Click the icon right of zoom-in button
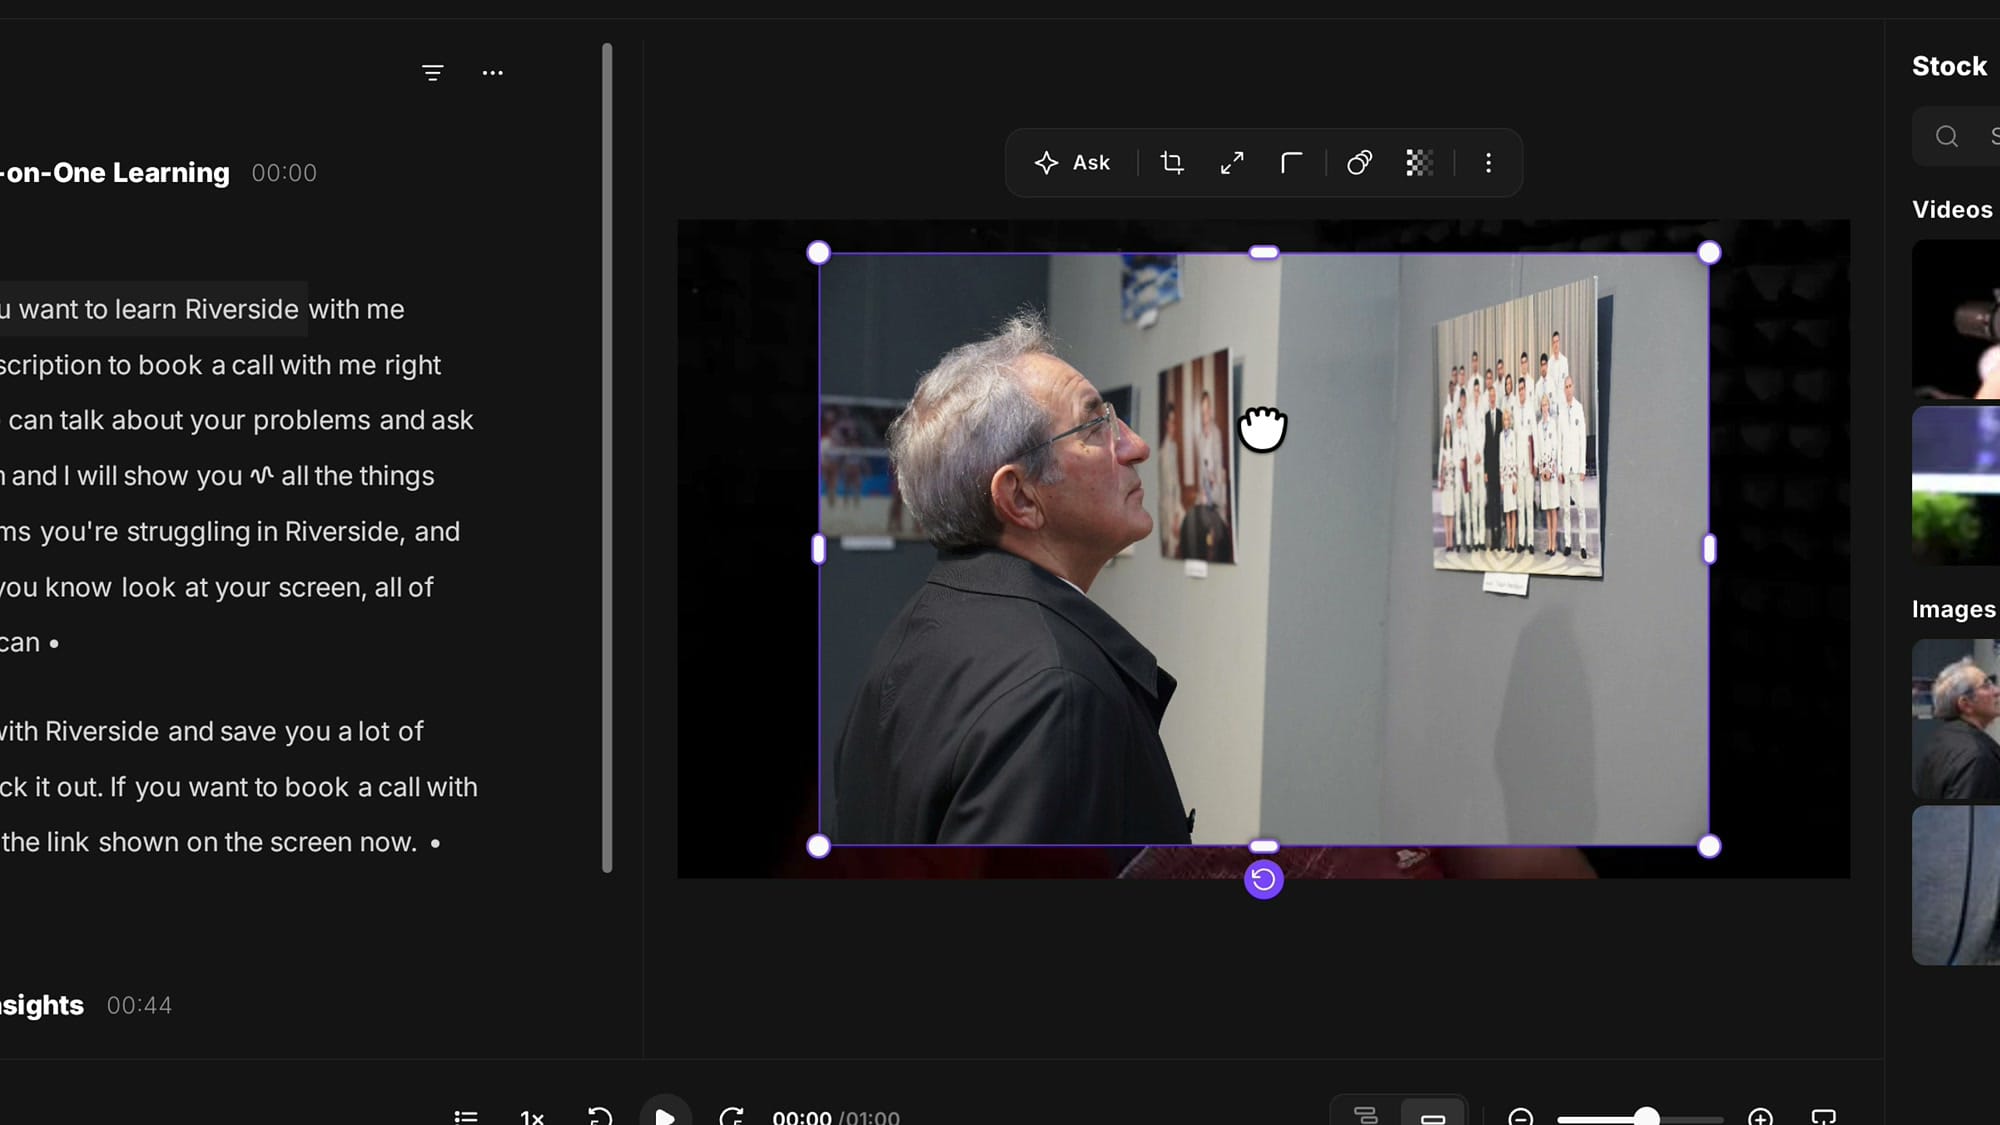This screenshot has width=2000, height=1125. [1824, 1117]
